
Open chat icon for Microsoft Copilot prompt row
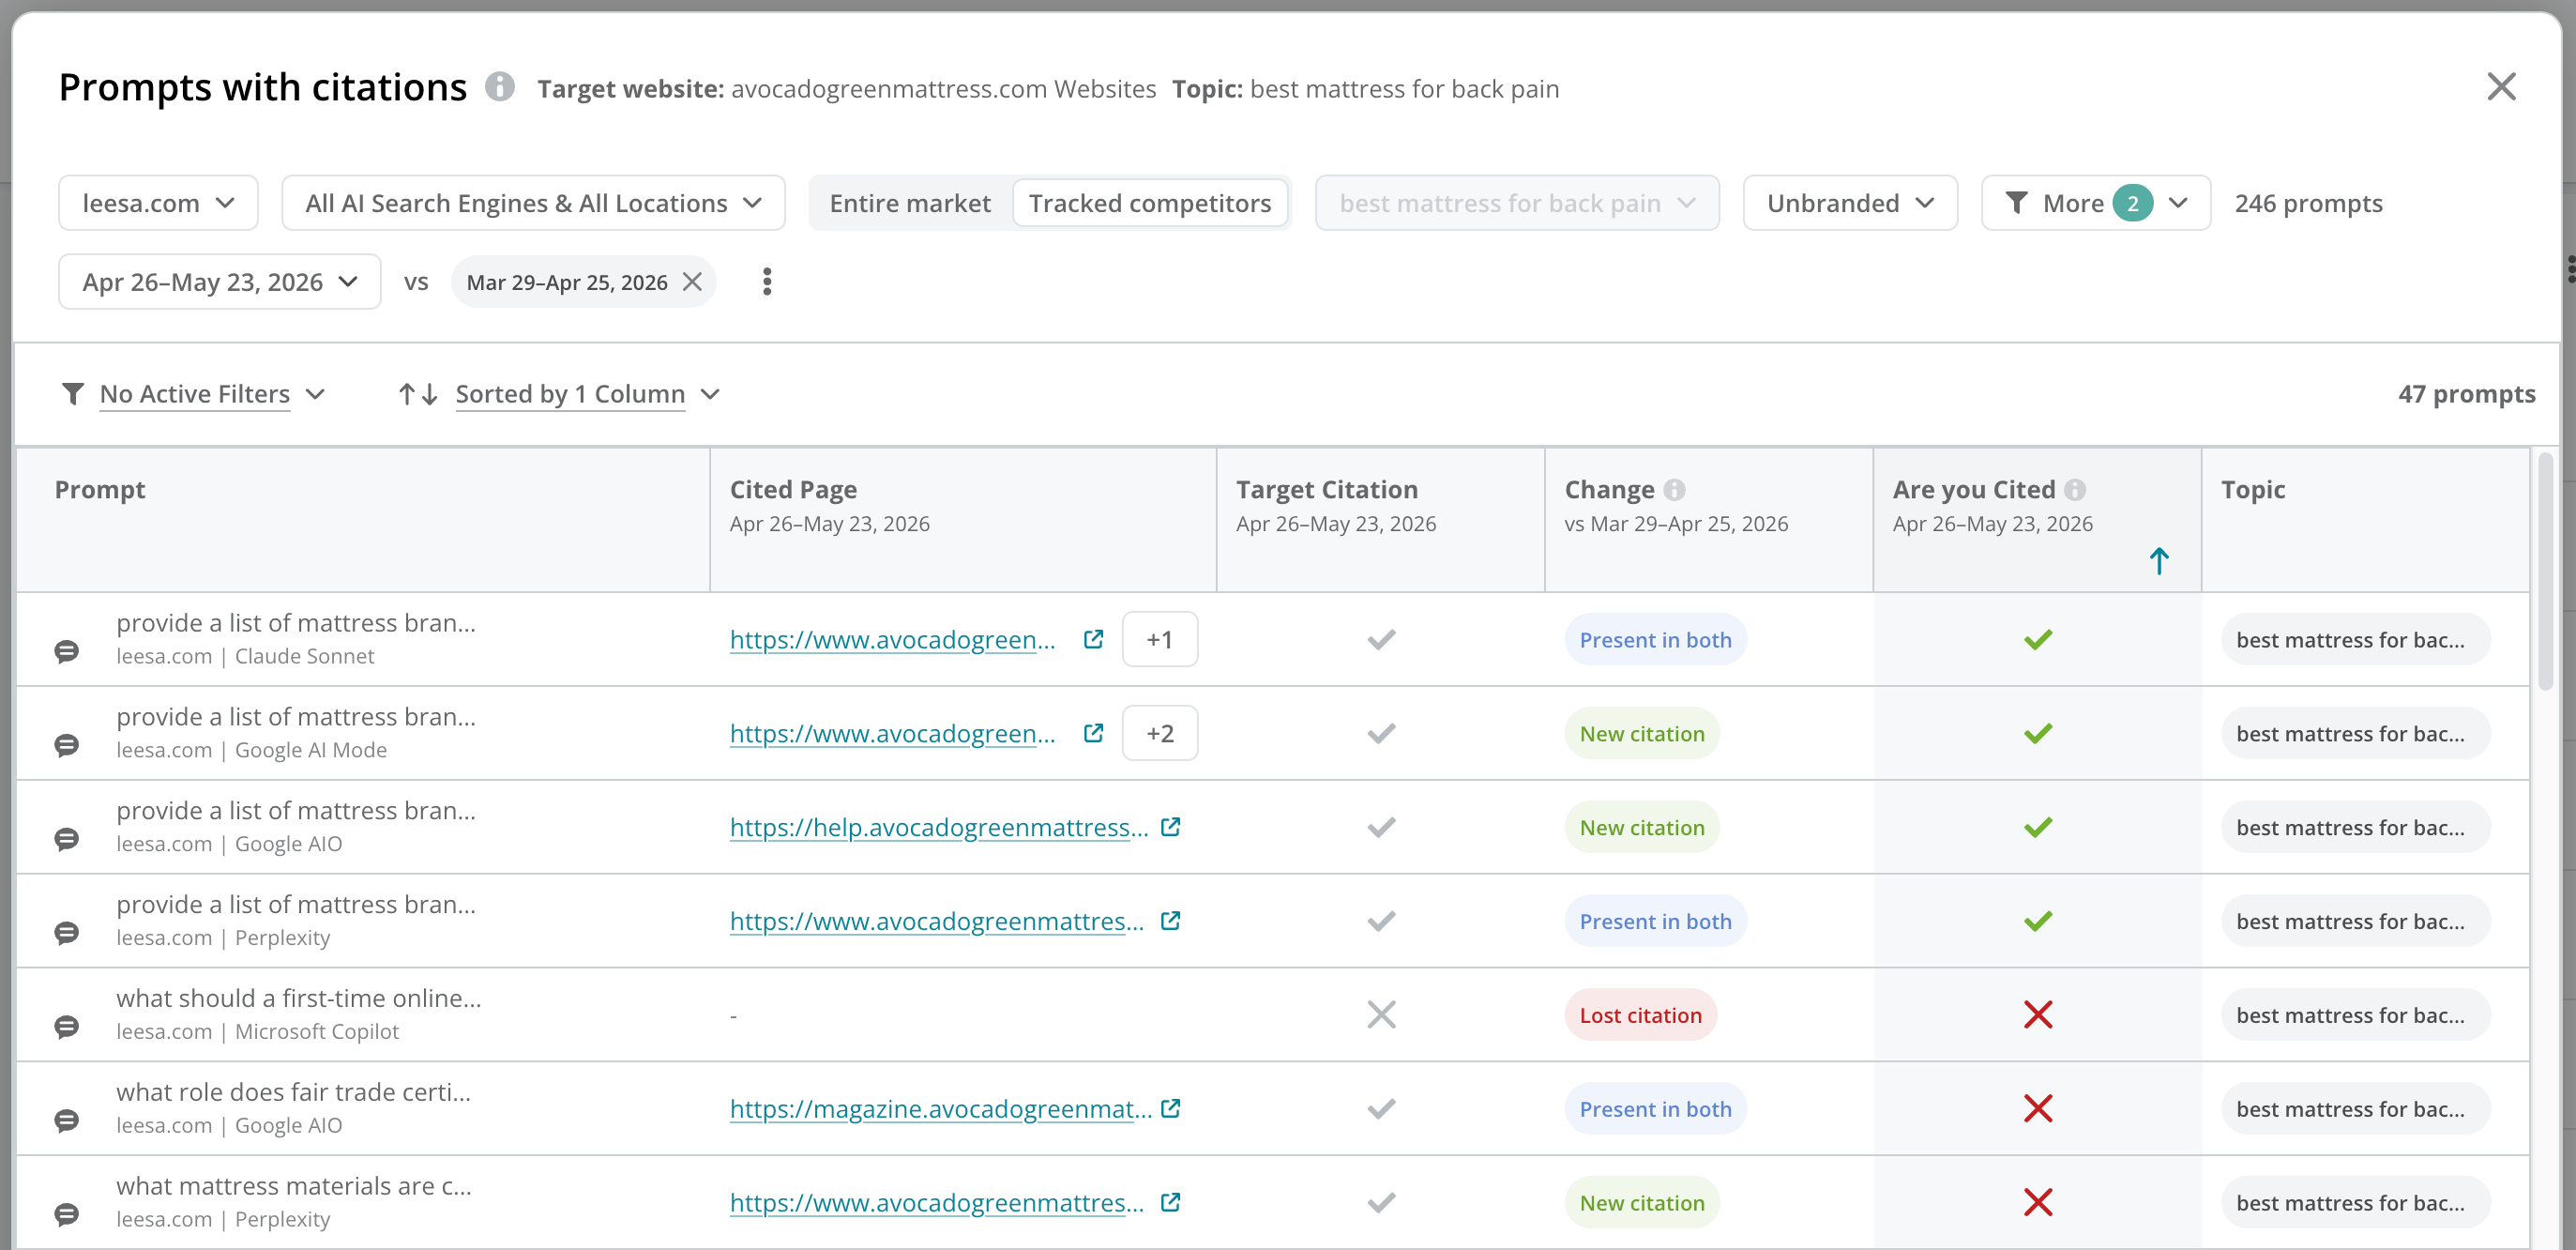tap(67, 1027)
